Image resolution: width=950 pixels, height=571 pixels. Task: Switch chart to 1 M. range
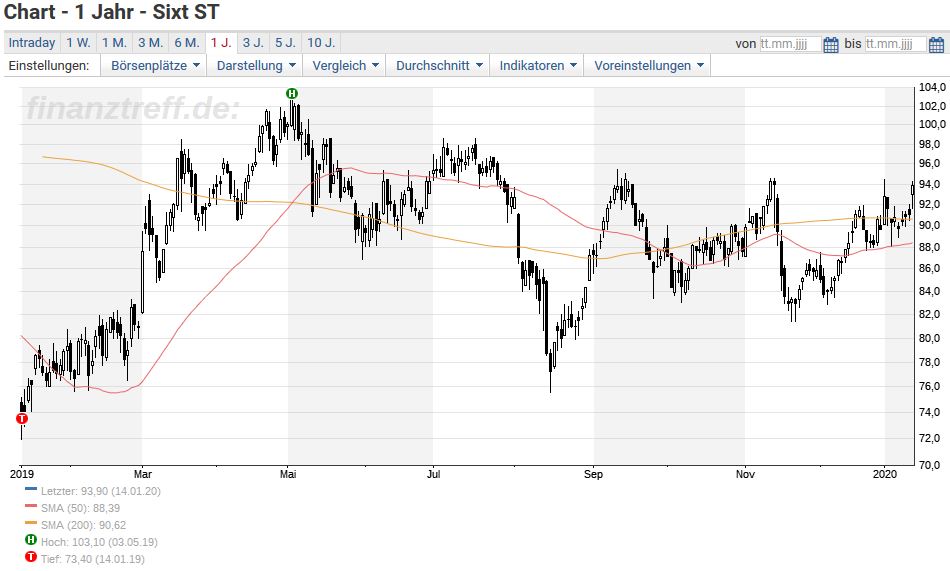tap(114, 43)
